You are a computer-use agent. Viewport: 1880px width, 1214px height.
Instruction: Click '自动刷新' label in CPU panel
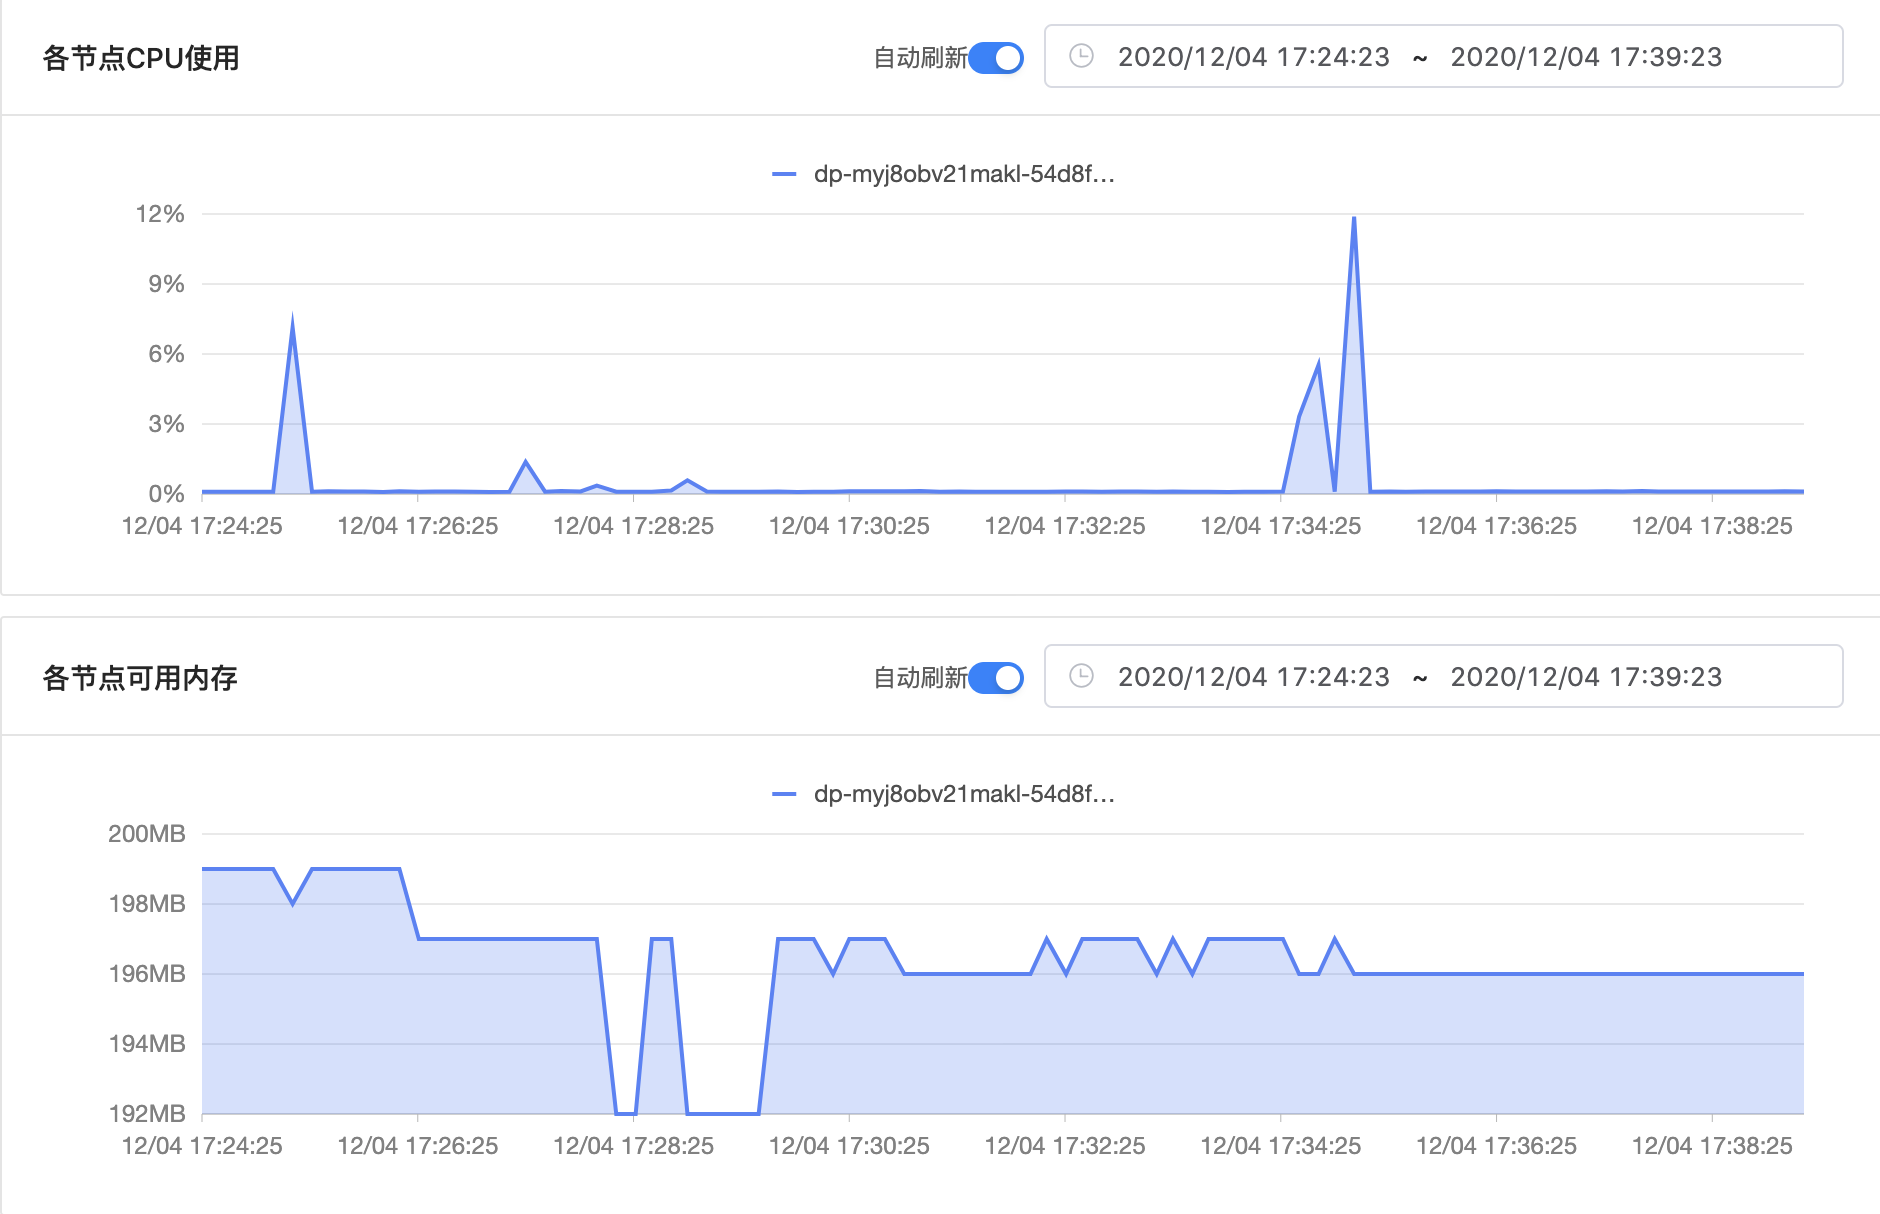[x=920, y=58]
